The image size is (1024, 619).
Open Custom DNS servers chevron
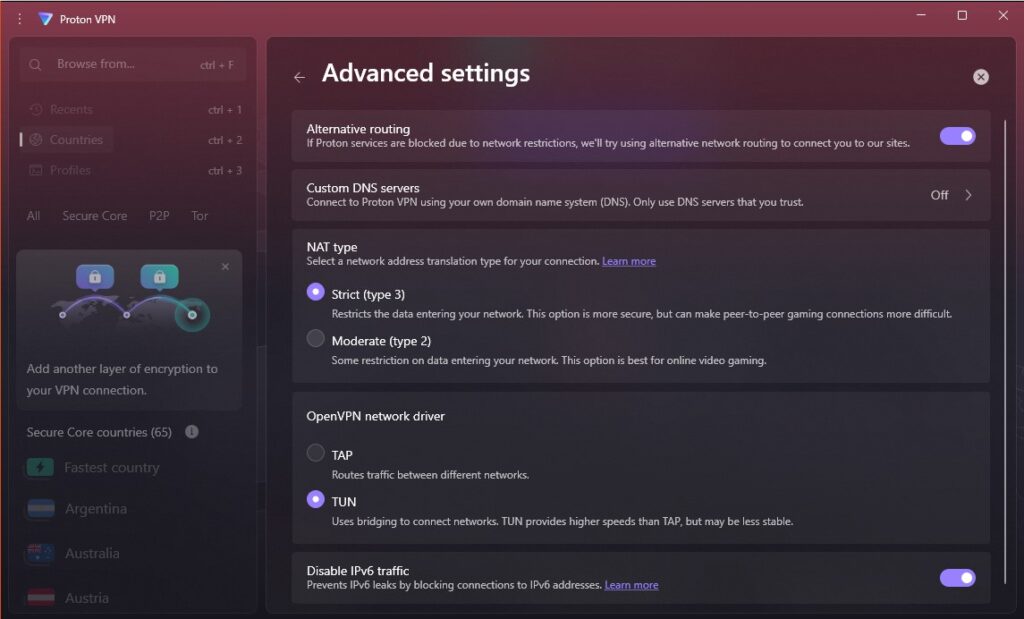pyautogui.click(x=968, y=195)
